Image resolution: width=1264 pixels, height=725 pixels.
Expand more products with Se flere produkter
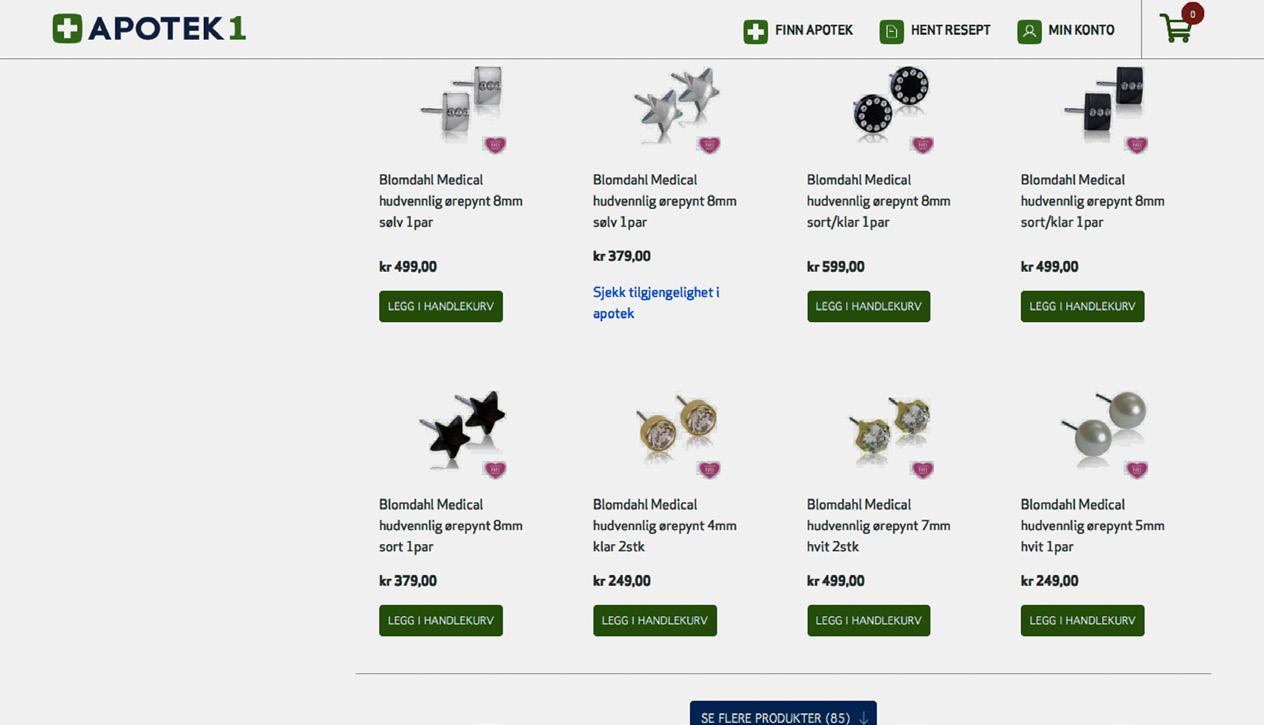tap(783, 716)
